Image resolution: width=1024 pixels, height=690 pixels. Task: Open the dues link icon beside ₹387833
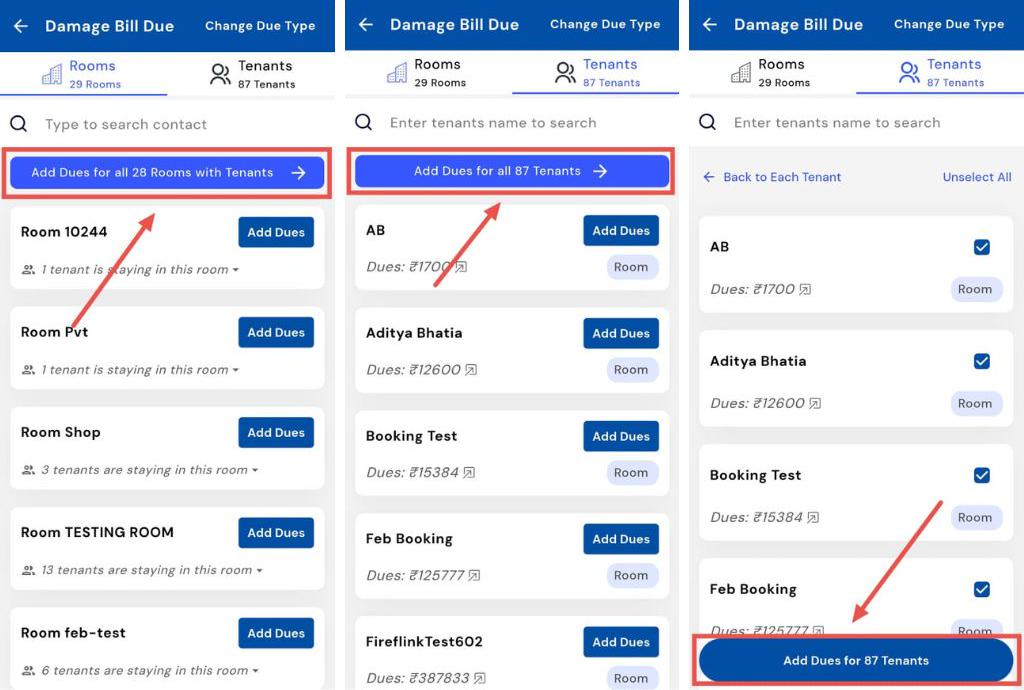click(x=480, y=678)
